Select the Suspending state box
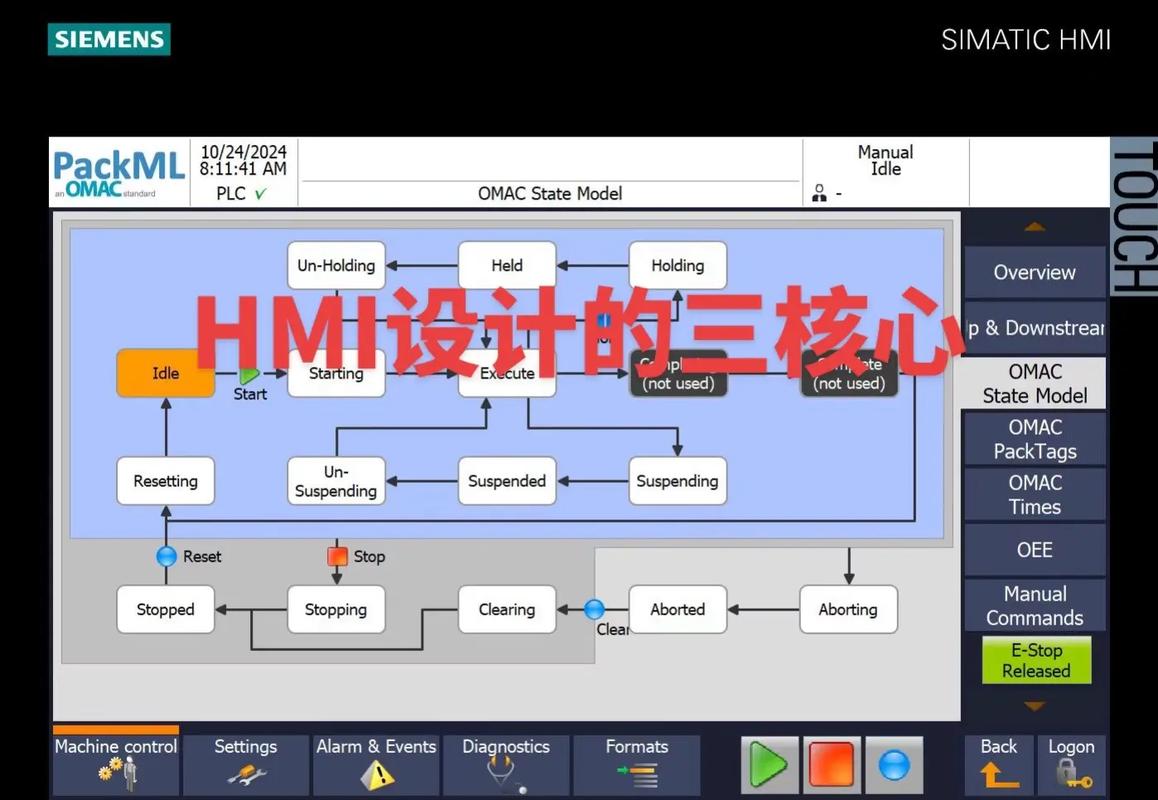Viewport: 1158px width, 800px height. [x=677, y=481]
